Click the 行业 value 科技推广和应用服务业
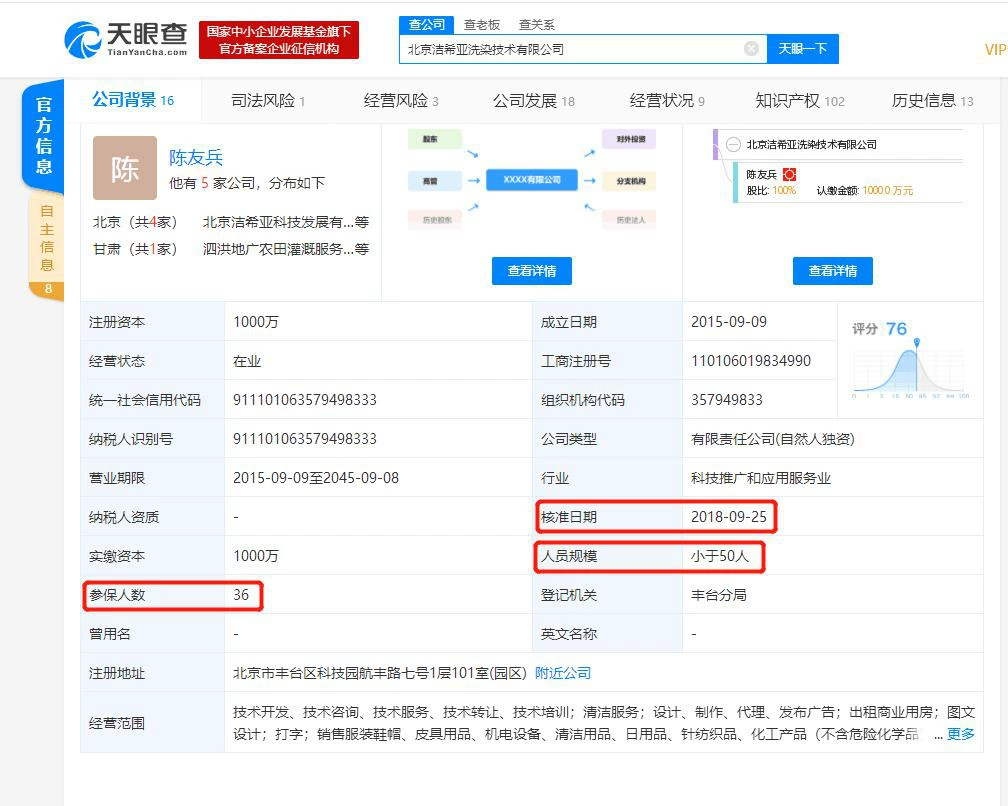Screen dimensions: 1008x806 [x=761, y=478]
